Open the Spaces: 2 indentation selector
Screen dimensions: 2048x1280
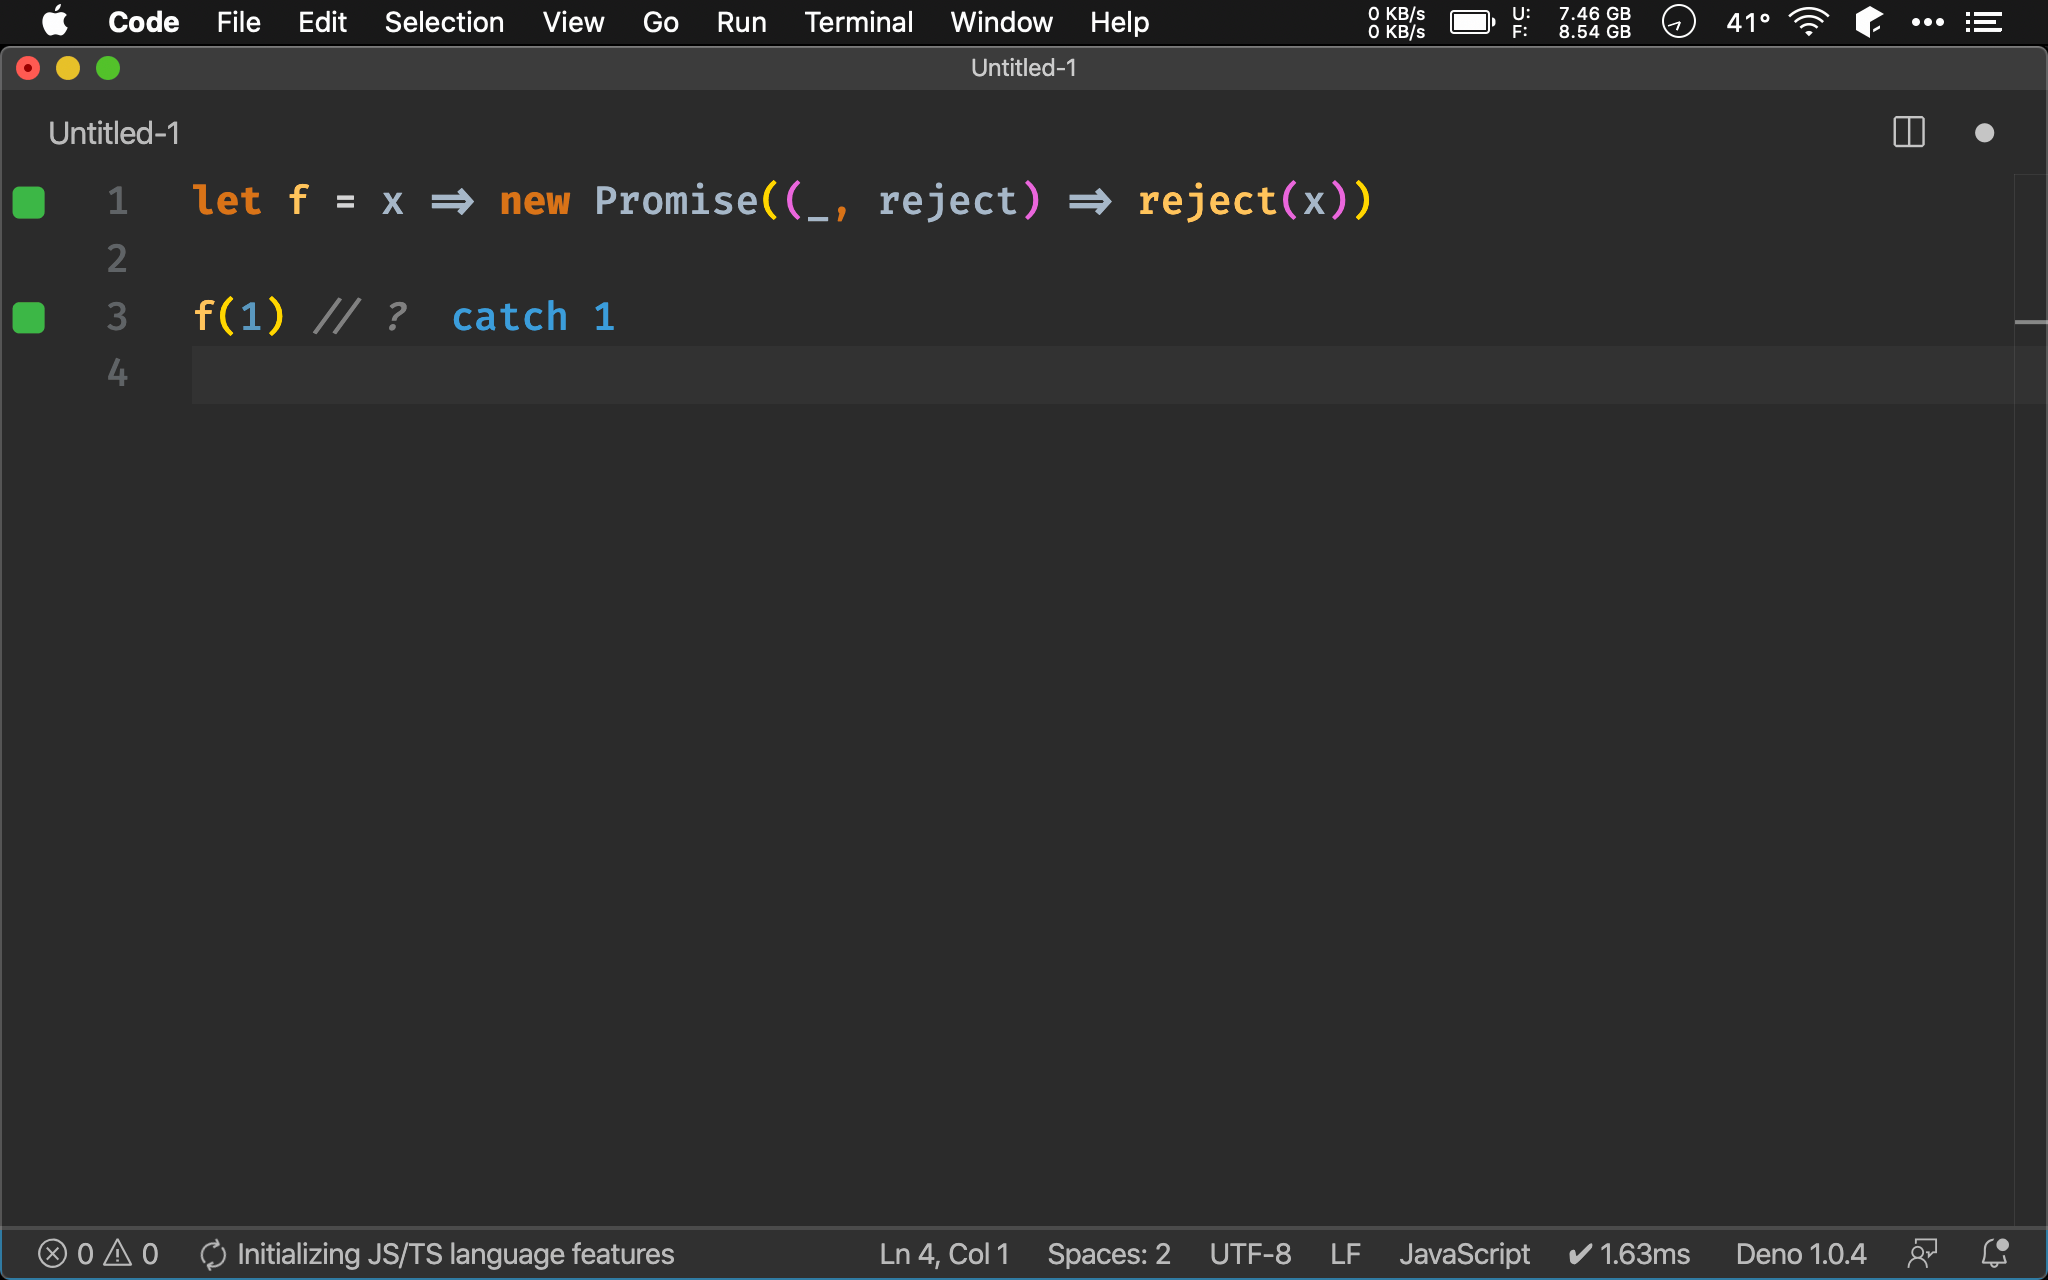point(1108,1254)
